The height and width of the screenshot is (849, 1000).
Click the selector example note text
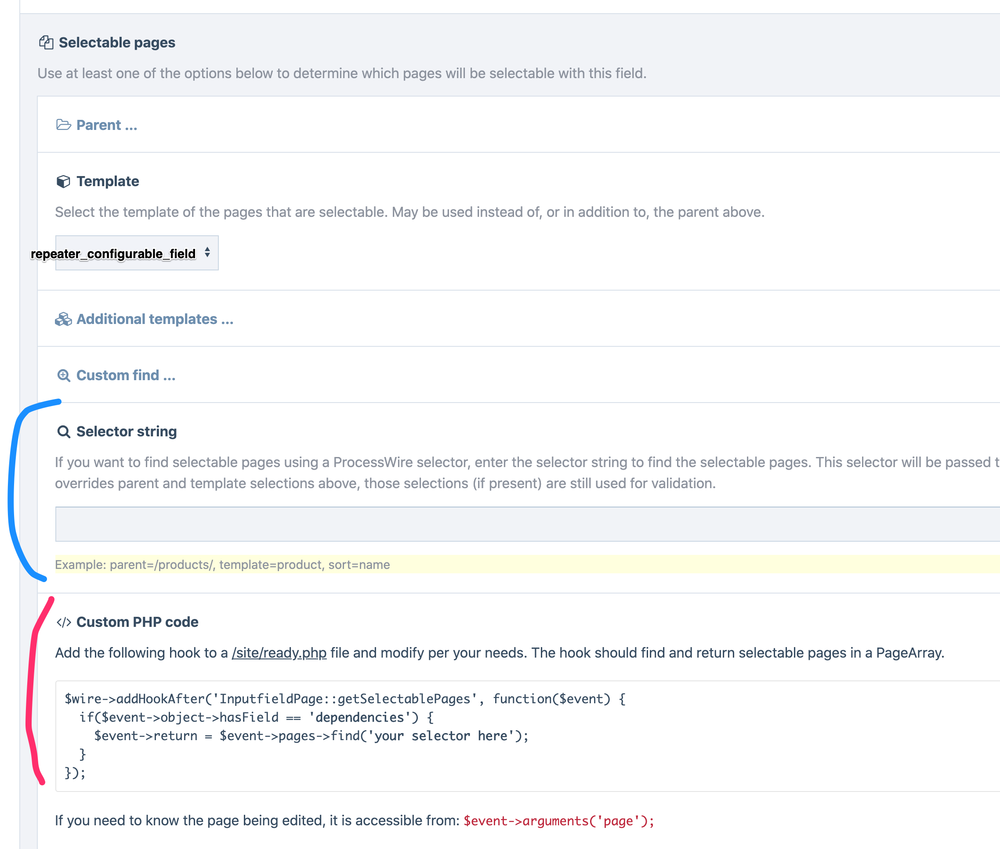222,565
